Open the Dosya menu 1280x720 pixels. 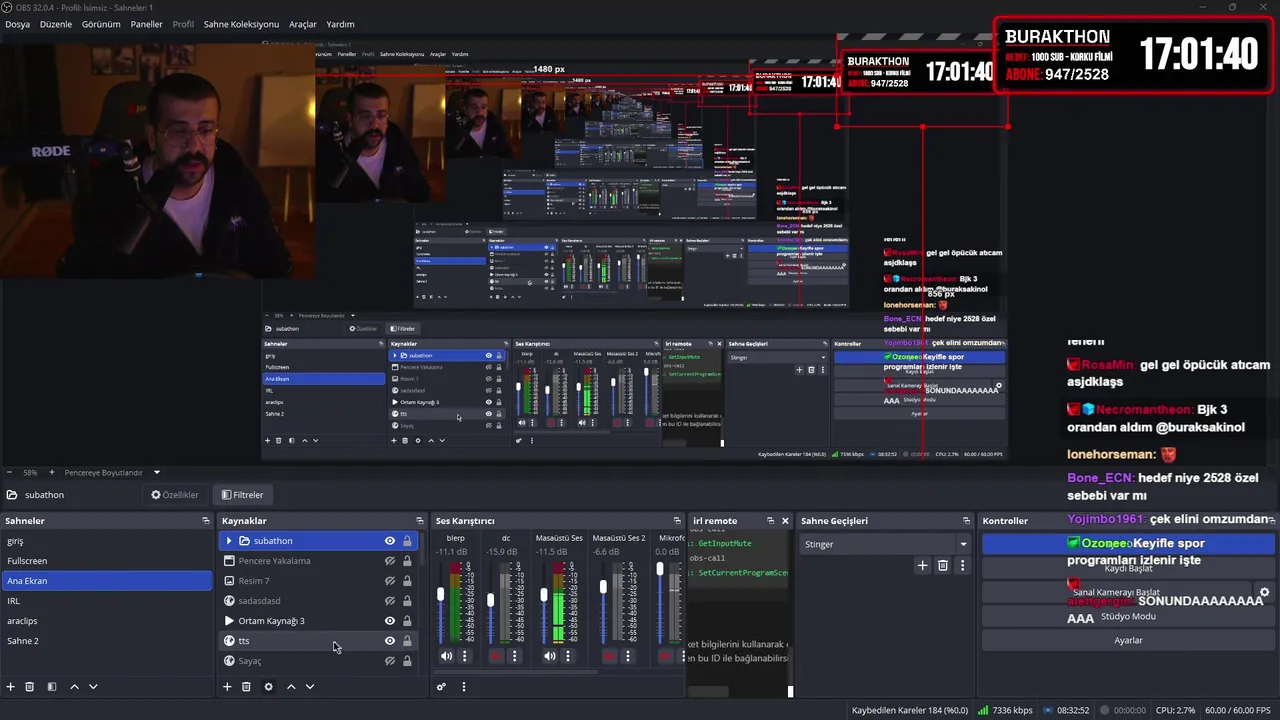click(x=17, y=24)
